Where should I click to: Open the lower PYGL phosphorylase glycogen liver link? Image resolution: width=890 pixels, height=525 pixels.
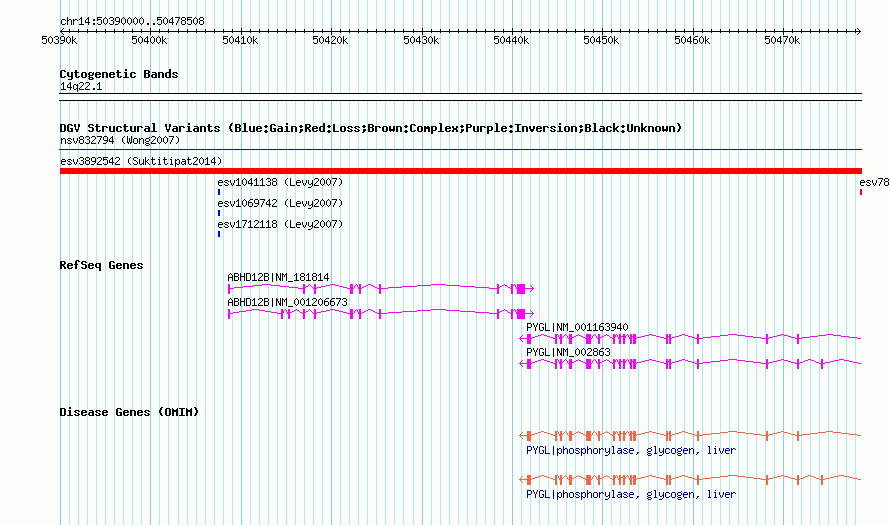(x=631, y=494)
